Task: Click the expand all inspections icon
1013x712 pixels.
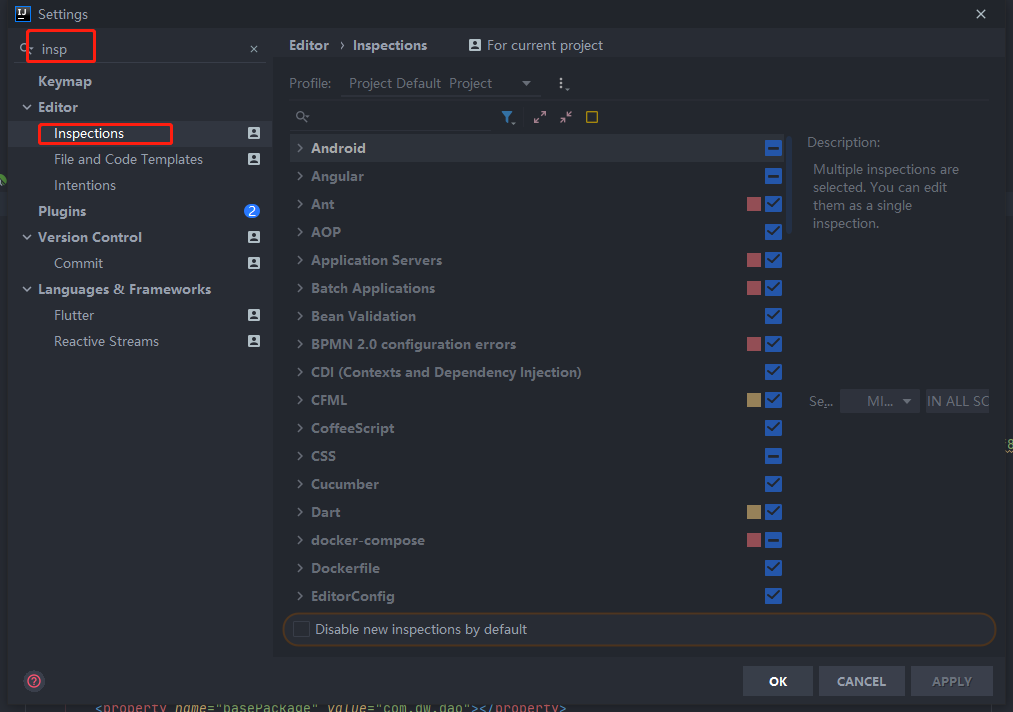Action: 539,117
